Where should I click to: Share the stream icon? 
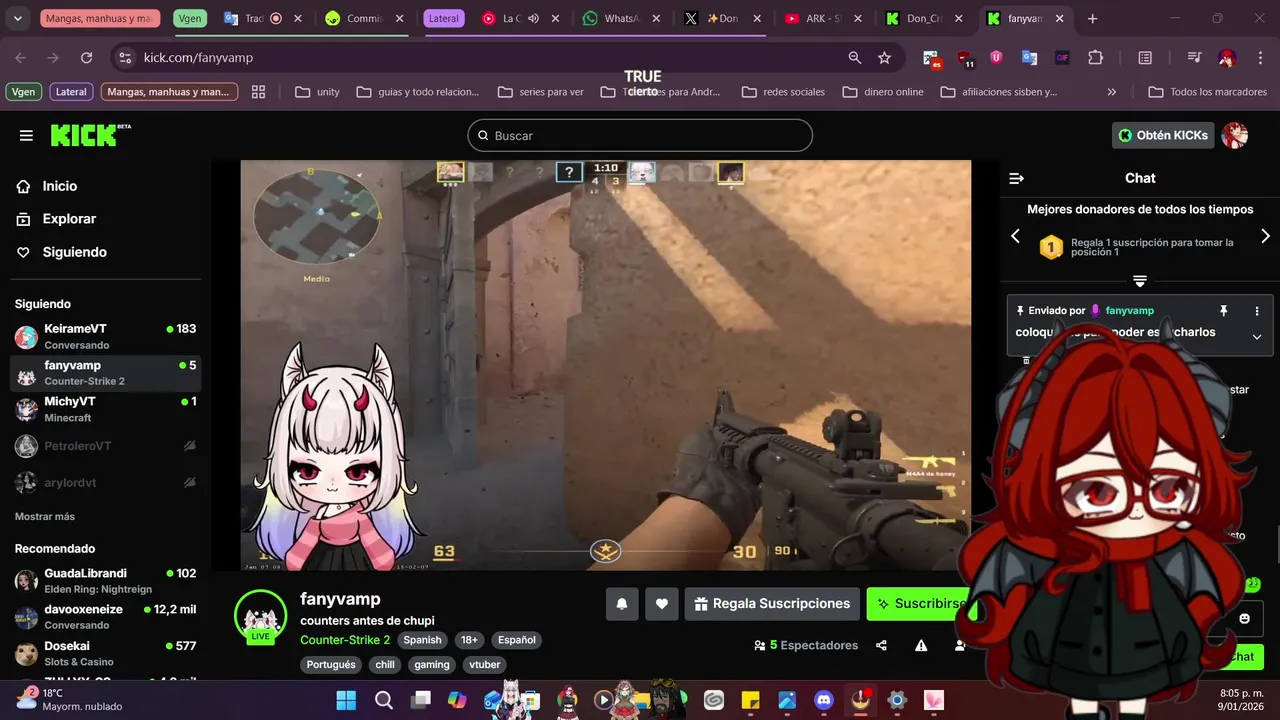pyautogui.click(x=881, y=645)
